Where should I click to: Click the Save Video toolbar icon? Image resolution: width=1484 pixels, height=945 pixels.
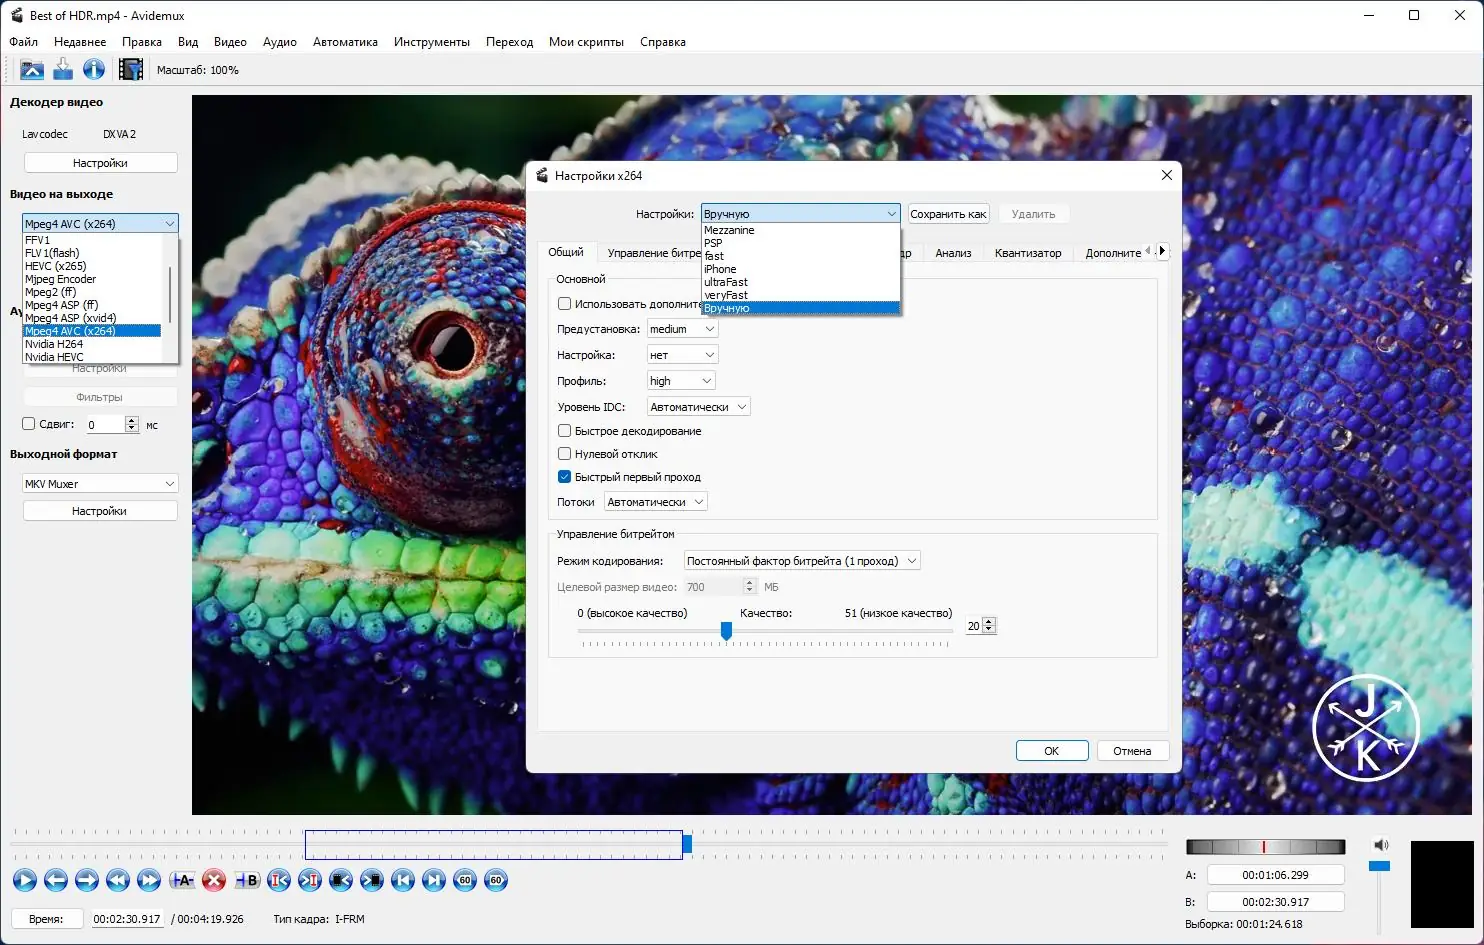pyautogui.click(x=63, y=69)
